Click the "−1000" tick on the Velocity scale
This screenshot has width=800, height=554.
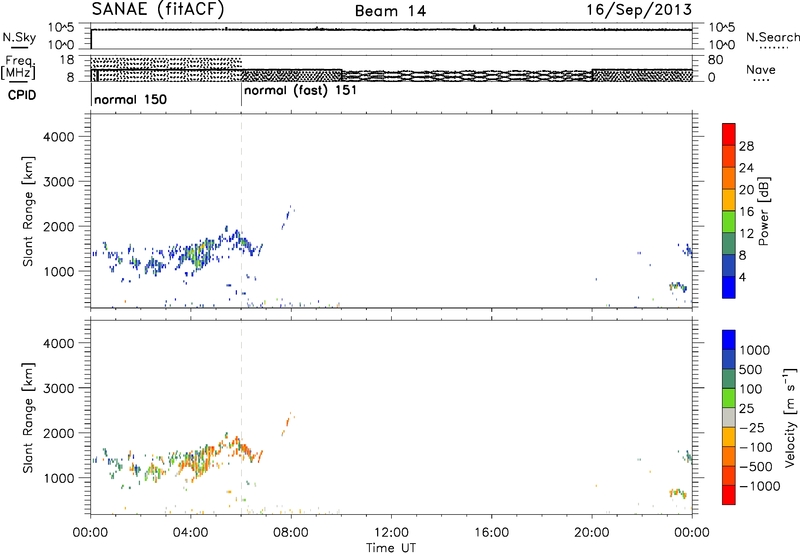[759, 486]
